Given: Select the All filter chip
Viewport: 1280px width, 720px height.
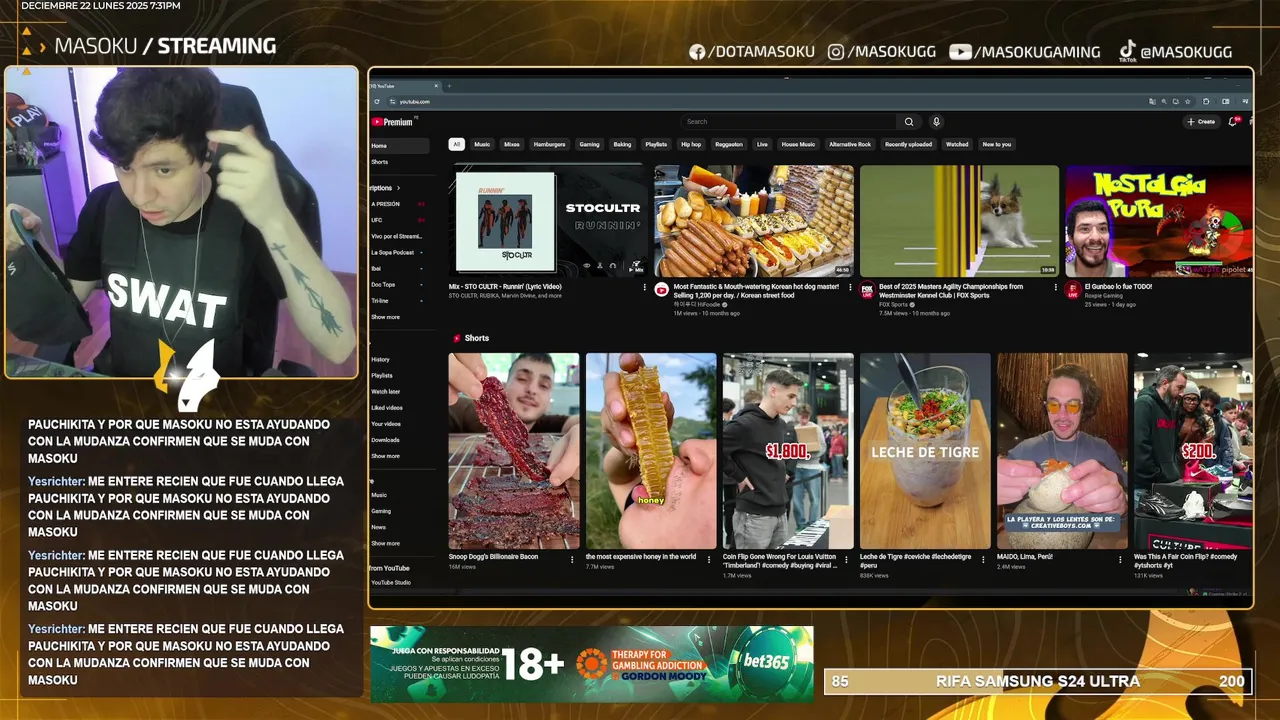Looking at the screenshot, I should pyautogui.click(x=456, y=144).
